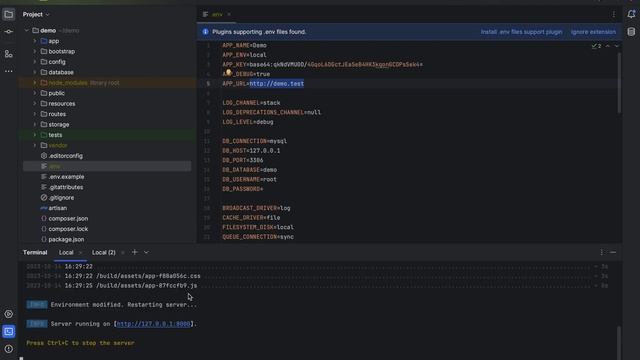The width and height of the screenshot is (640, 360).
Task: Click the QUEUE_CONNECTION=sync line
Action: 258,237
